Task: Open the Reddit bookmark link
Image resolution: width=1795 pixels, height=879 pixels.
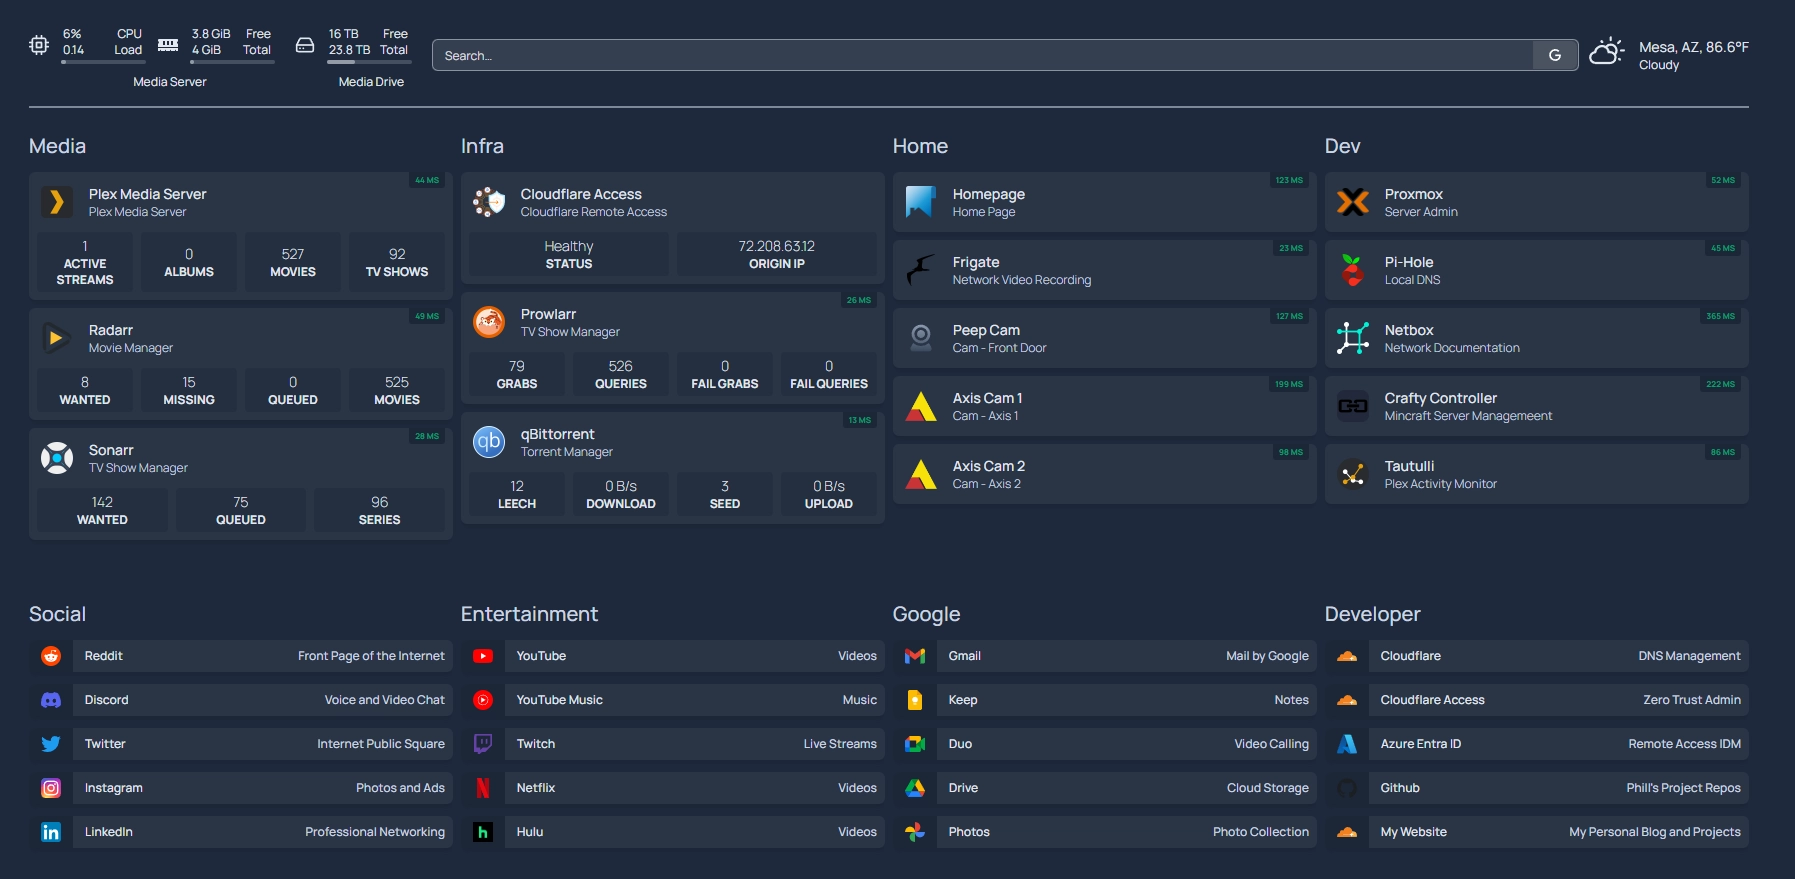Action: coord(263,656)
